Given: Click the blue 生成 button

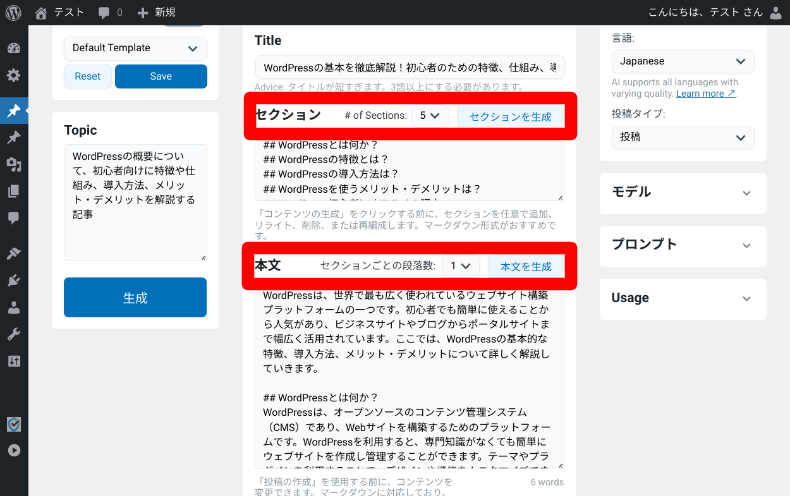Looking at the screenshot, I should [x=135, y=297].
